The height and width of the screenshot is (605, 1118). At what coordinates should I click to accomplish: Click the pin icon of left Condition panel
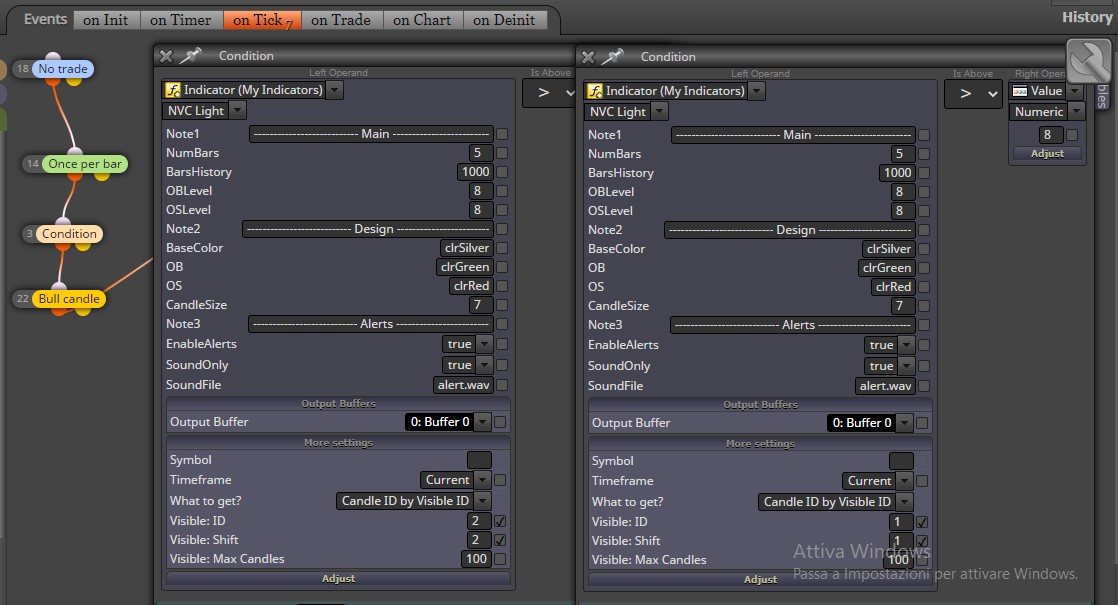(x=190, y=56)
